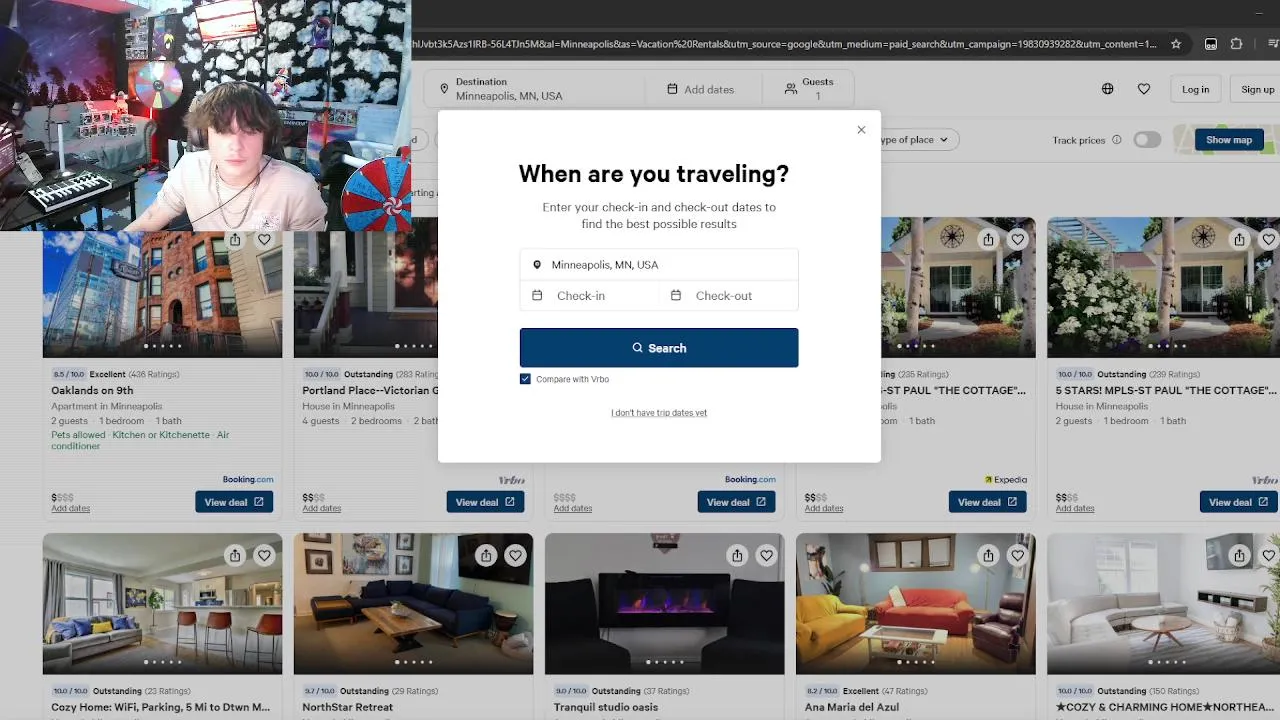Click the Track prices info icon
This screenshot has width=1280, height=720.
point(1117,140)
